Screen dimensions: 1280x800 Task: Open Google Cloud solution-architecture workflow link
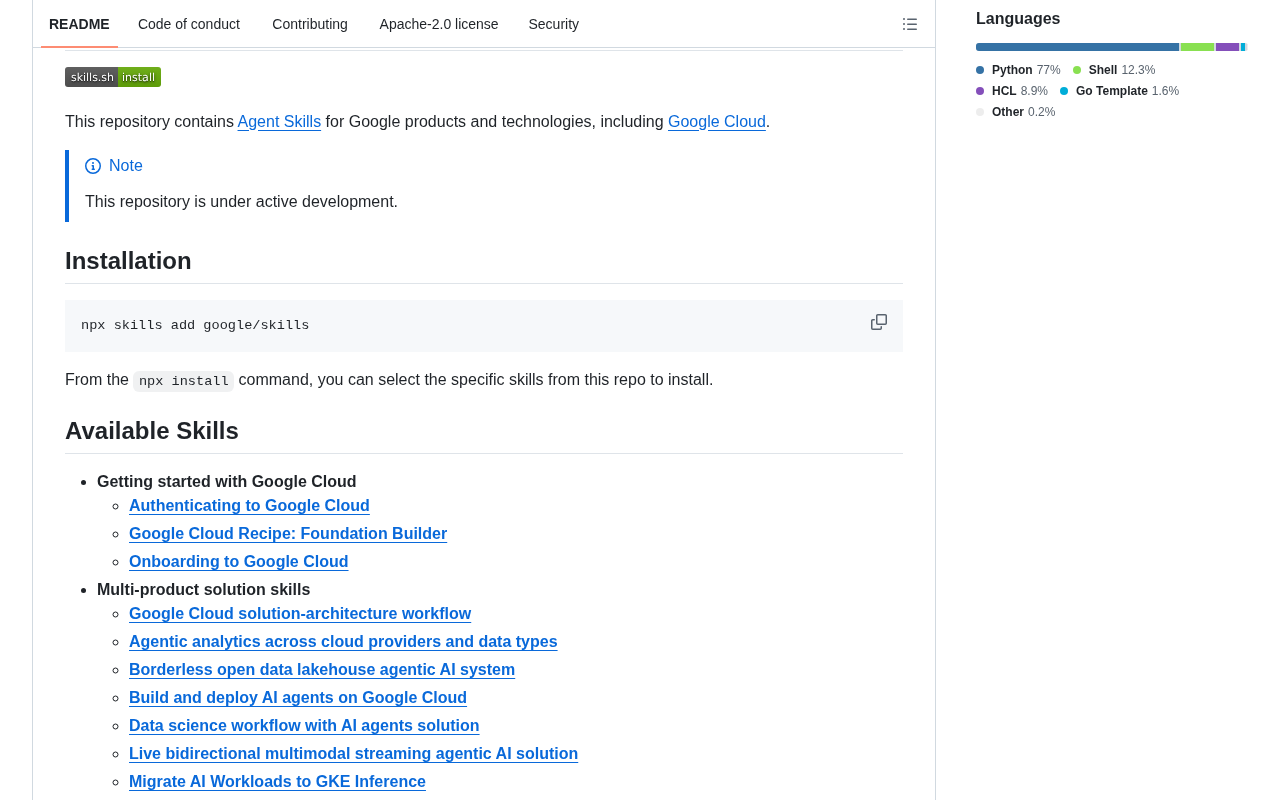(300, 614)
